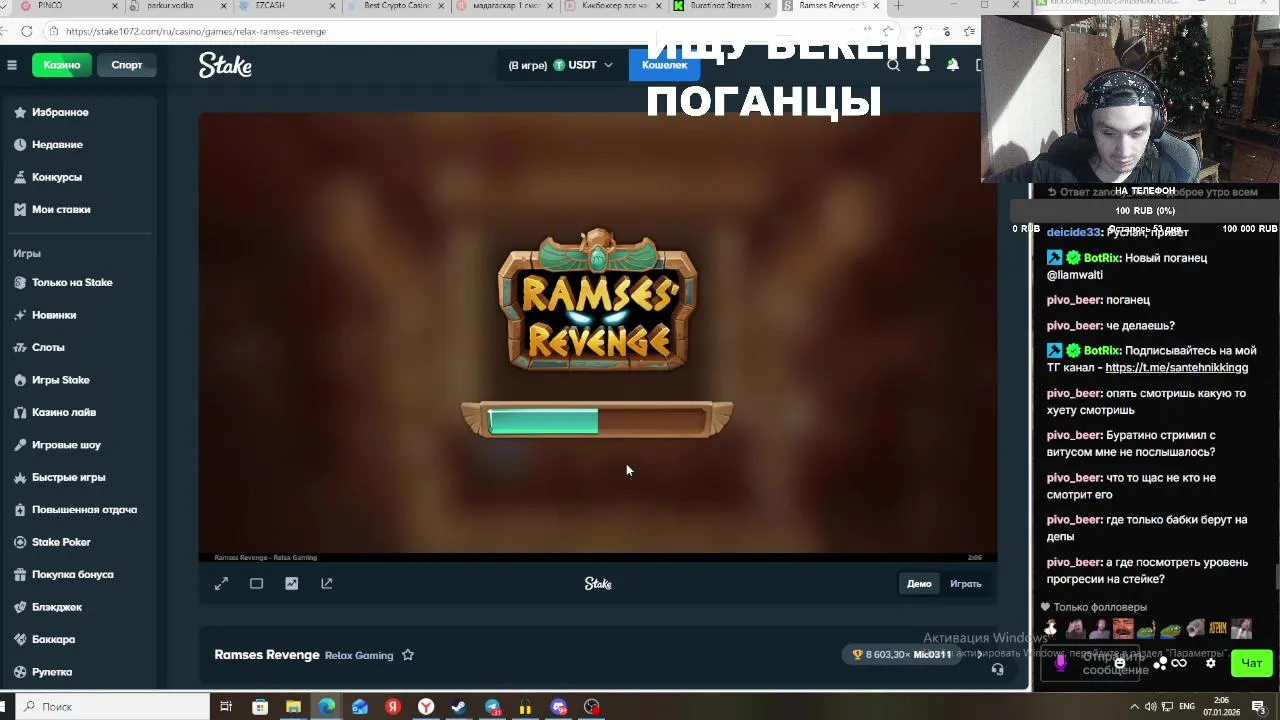Click the Stake logo in header
1280x720 pixels.
225,66
